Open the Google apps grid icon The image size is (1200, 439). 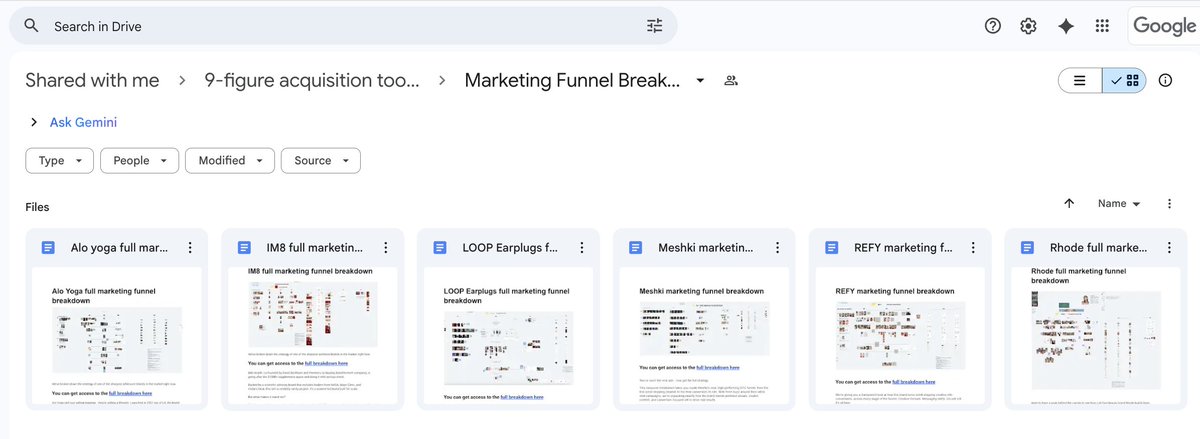[1102, 26]
